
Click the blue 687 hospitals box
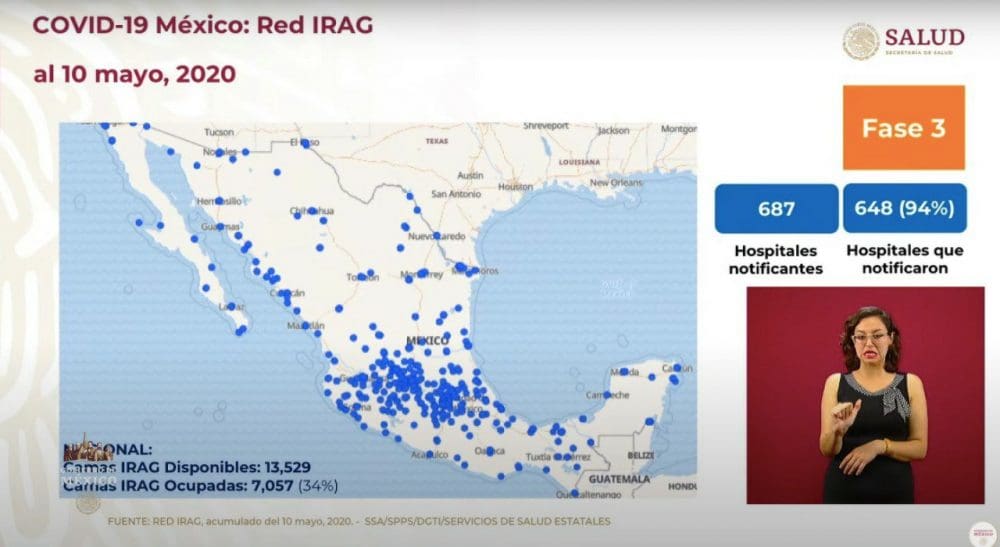tap(776, 208)
